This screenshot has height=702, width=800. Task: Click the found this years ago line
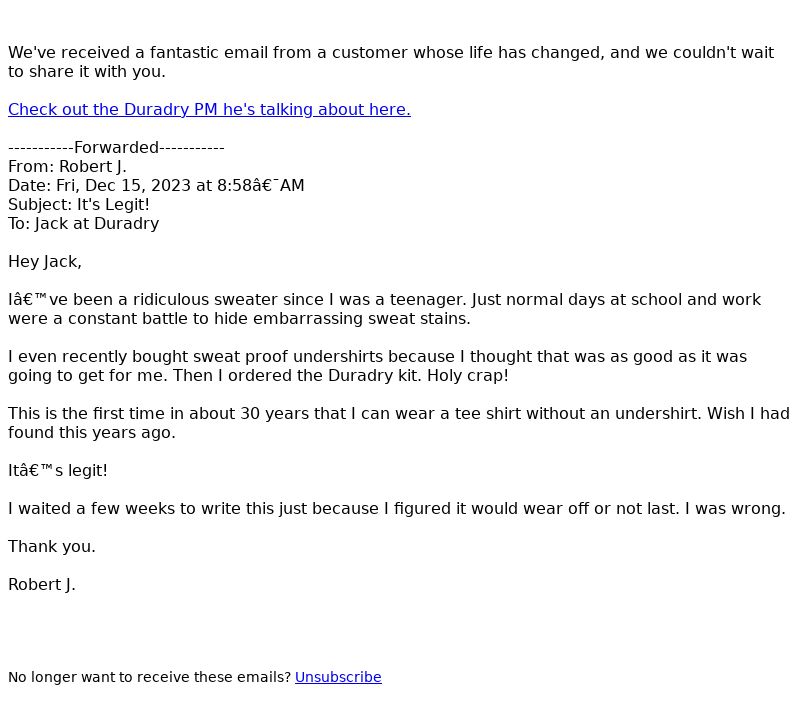[x=92, y=433]
